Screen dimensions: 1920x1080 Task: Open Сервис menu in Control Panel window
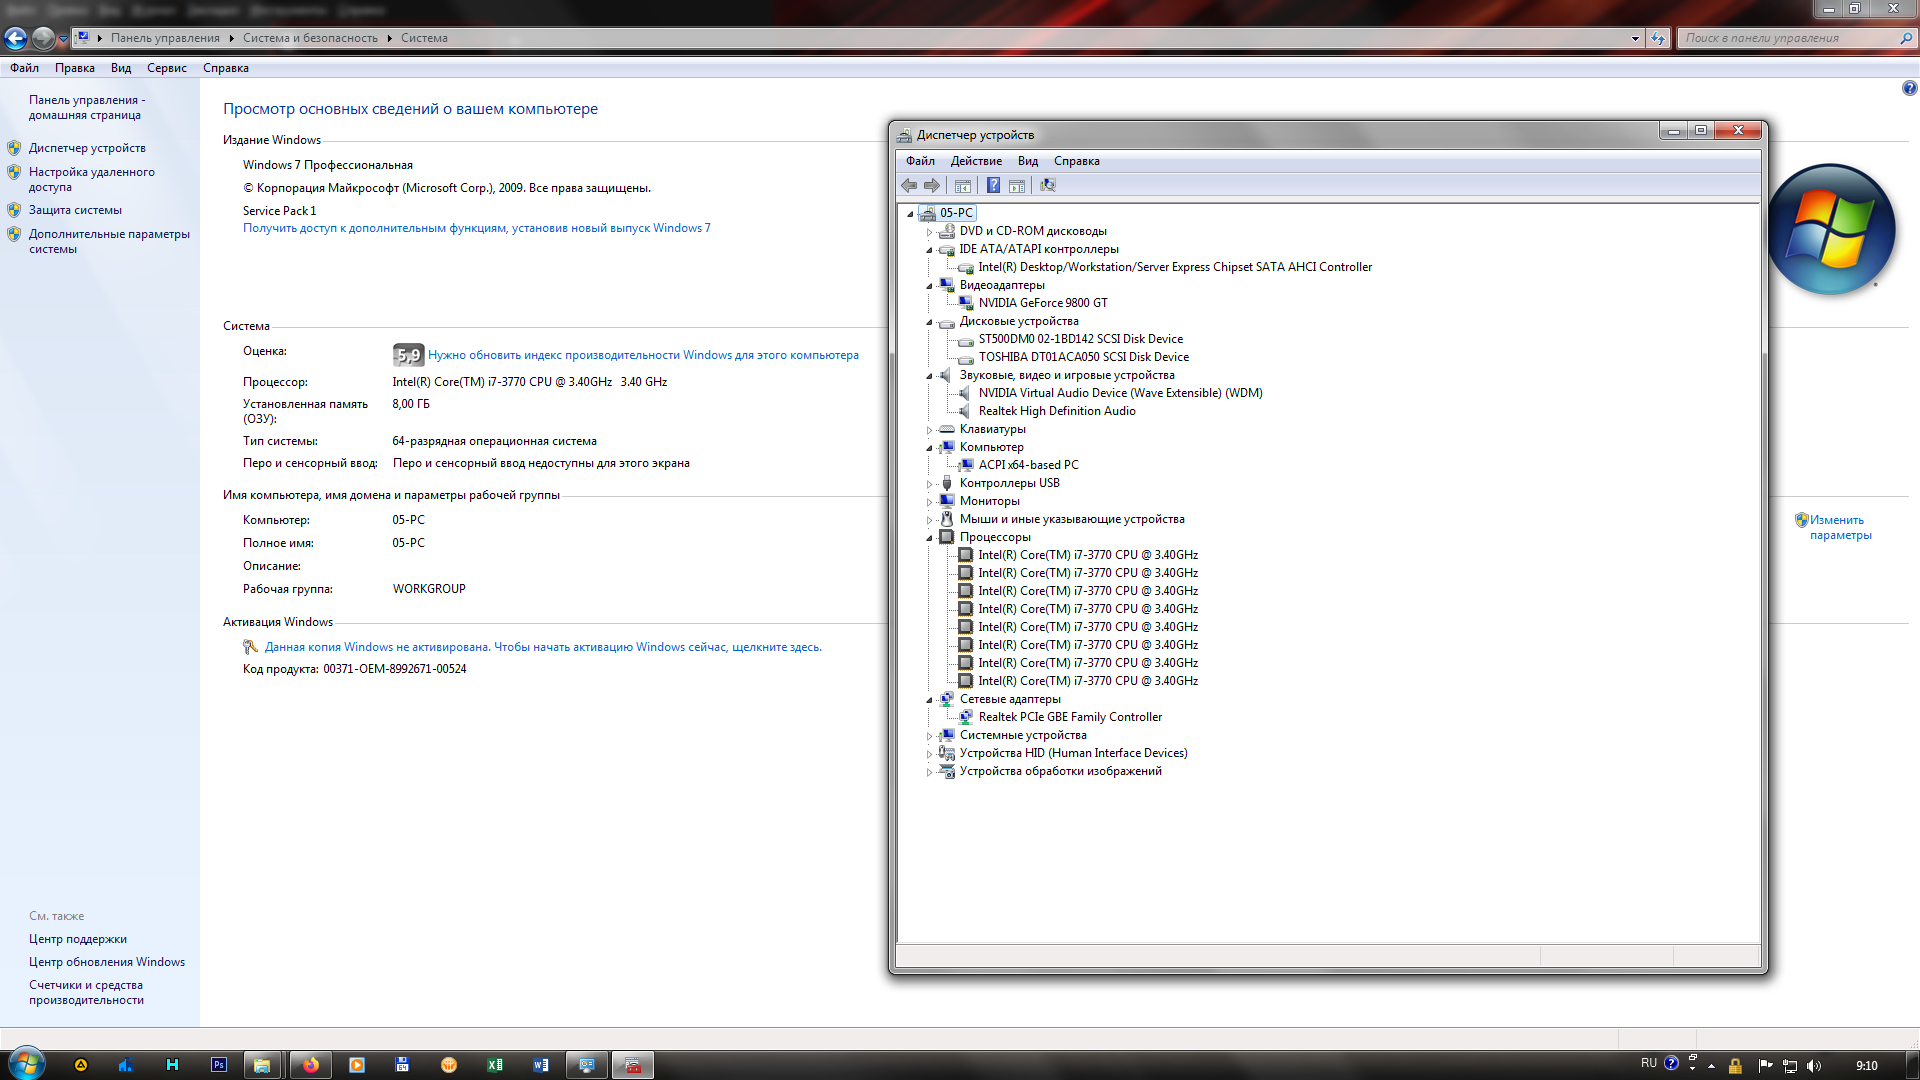tap(167, 68)
